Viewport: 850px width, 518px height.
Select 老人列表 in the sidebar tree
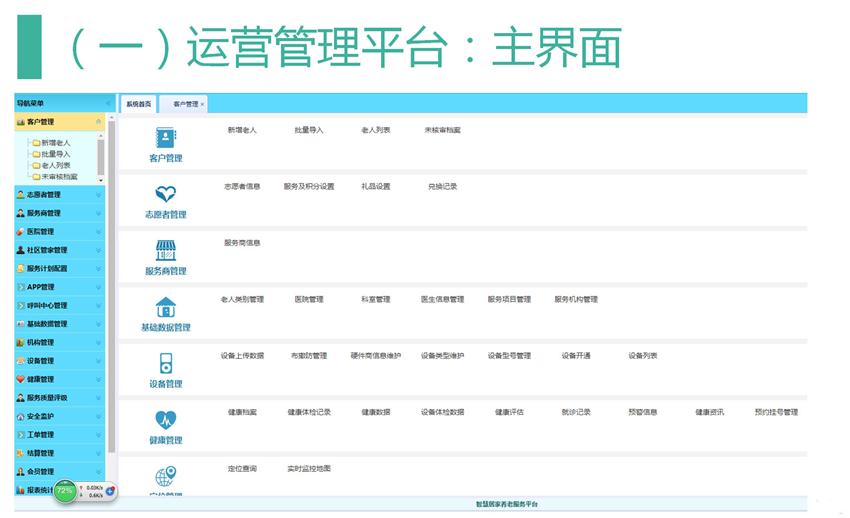pyautogui.click(x=56, y=165)
